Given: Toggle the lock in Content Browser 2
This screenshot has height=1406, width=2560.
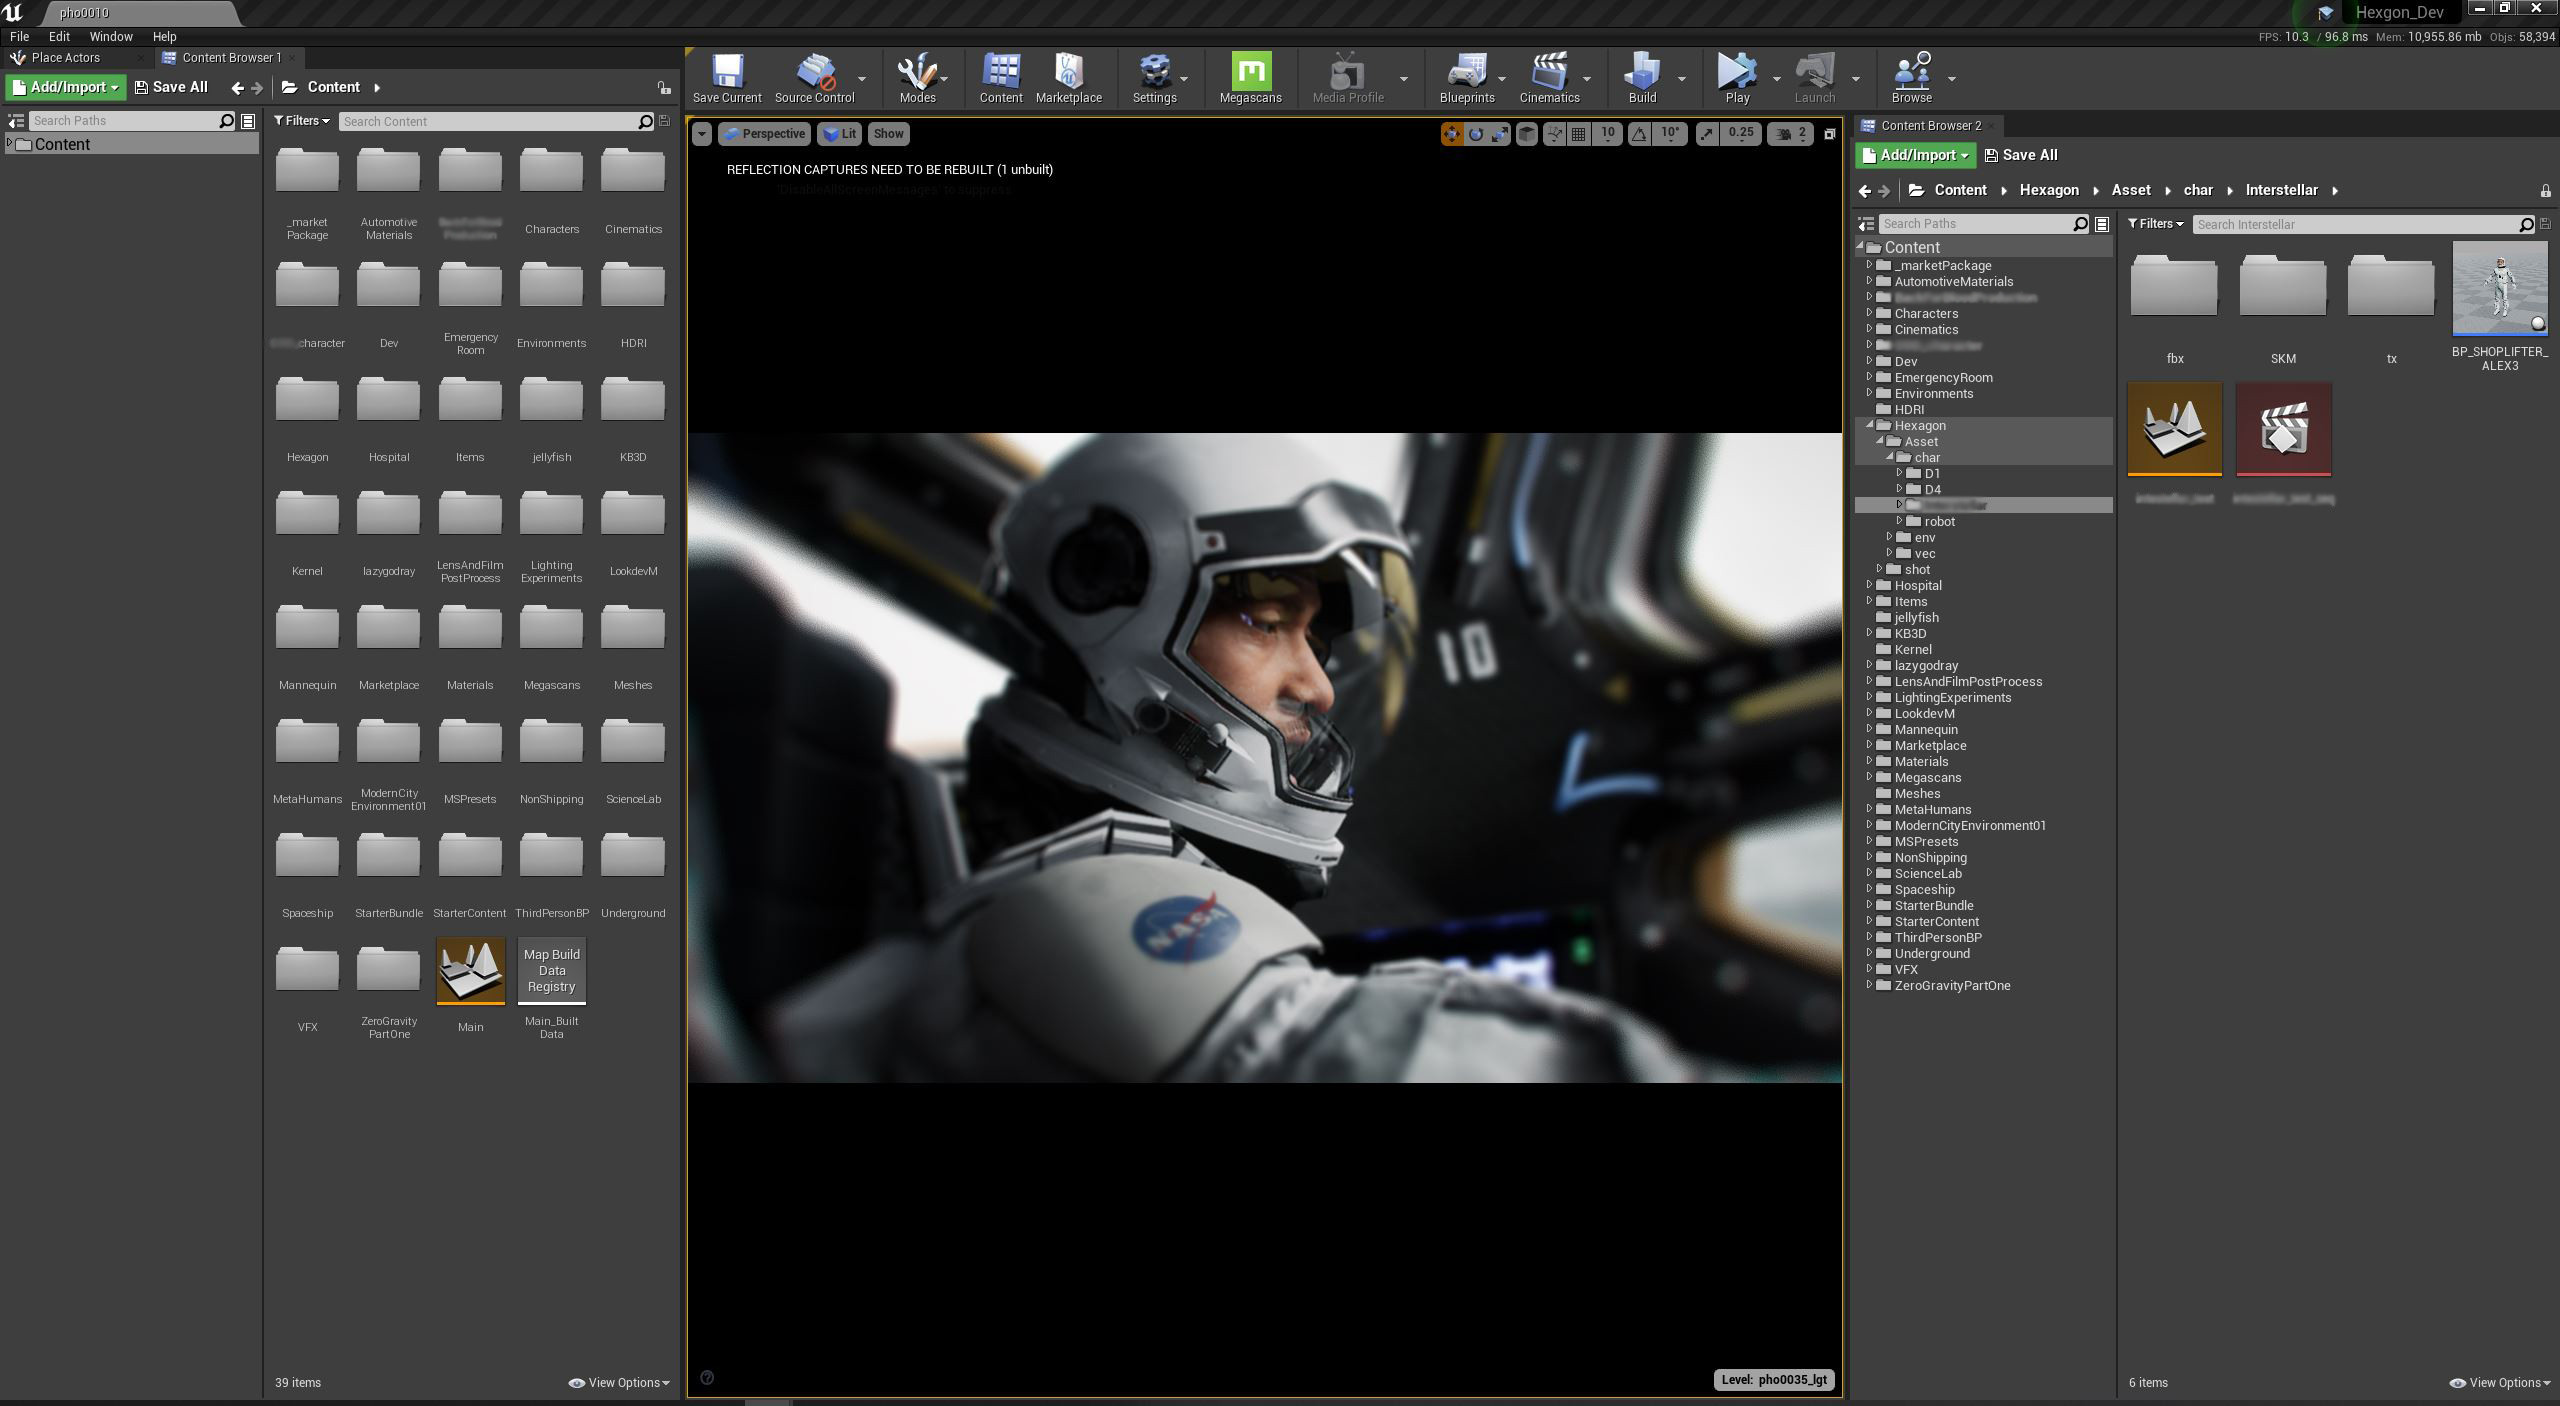Looking at the screenshot, I should click(2545, 191).
